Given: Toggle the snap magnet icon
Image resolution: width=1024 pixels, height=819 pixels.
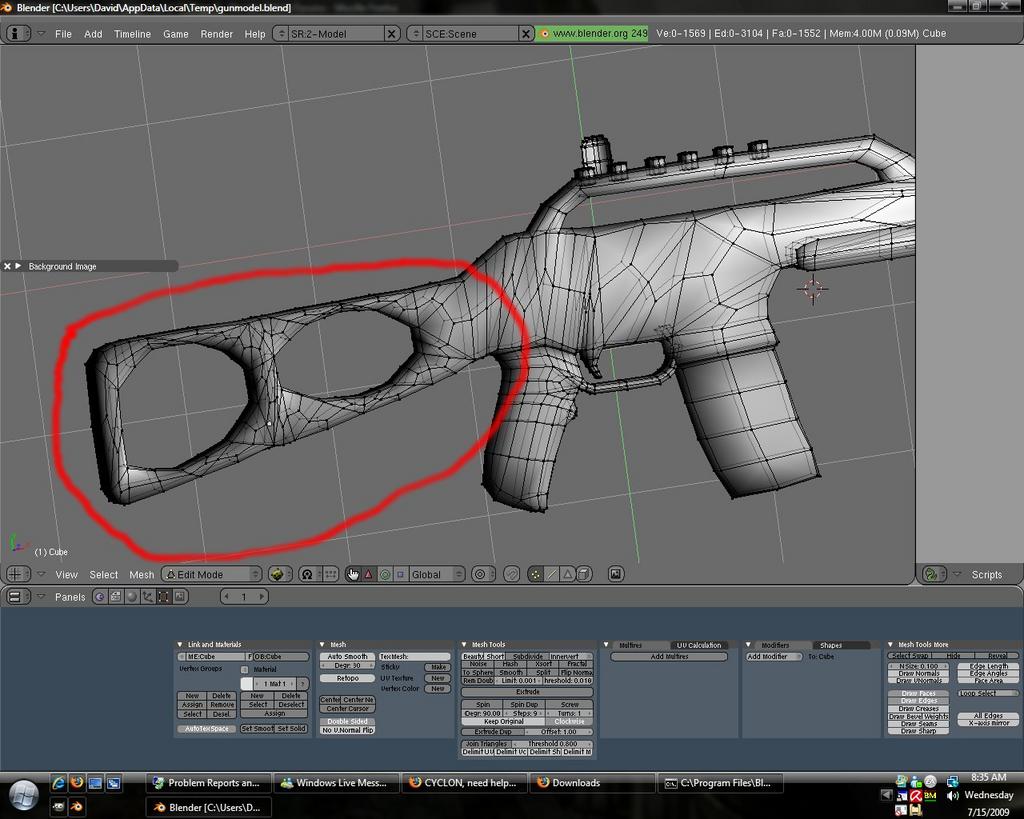Looking at the screenshot, I should coord(511,574).
